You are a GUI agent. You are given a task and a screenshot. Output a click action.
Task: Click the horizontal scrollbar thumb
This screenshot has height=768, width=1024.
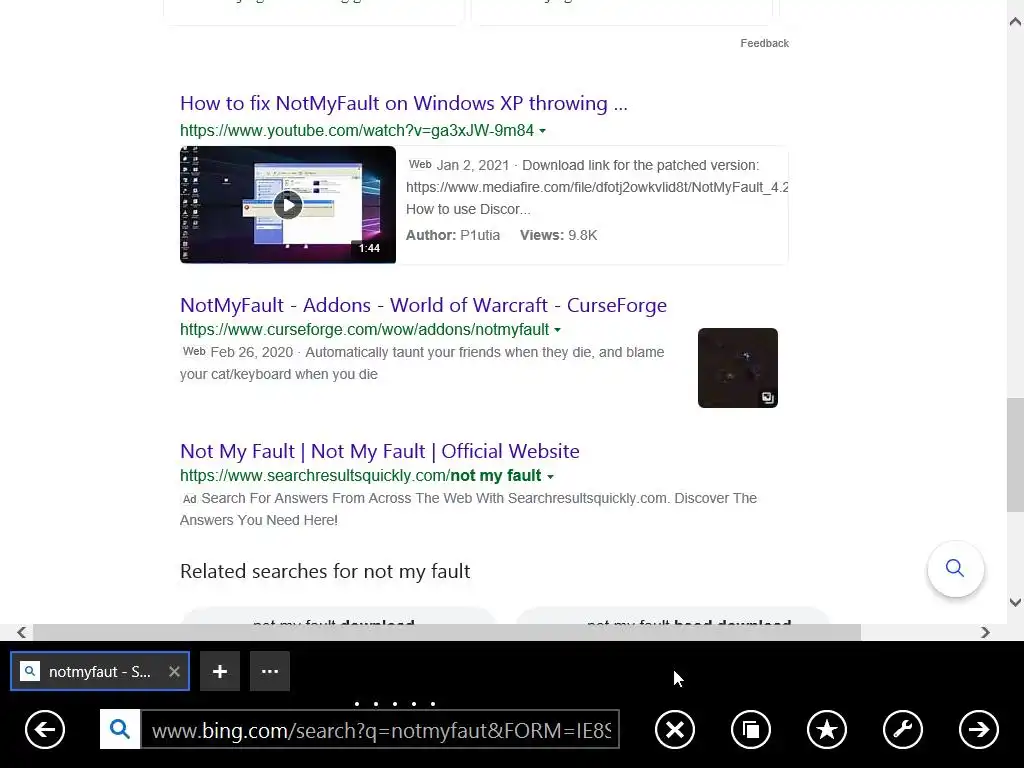pyautogui.click(x=447, y=632)
